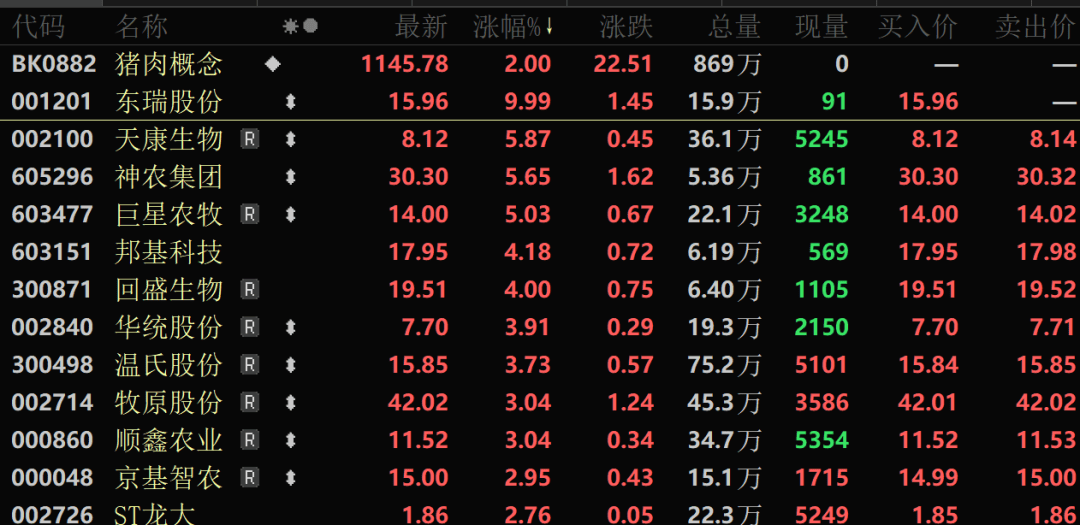
Task: Click the R badge for 回盛生物
Action: 249,289
